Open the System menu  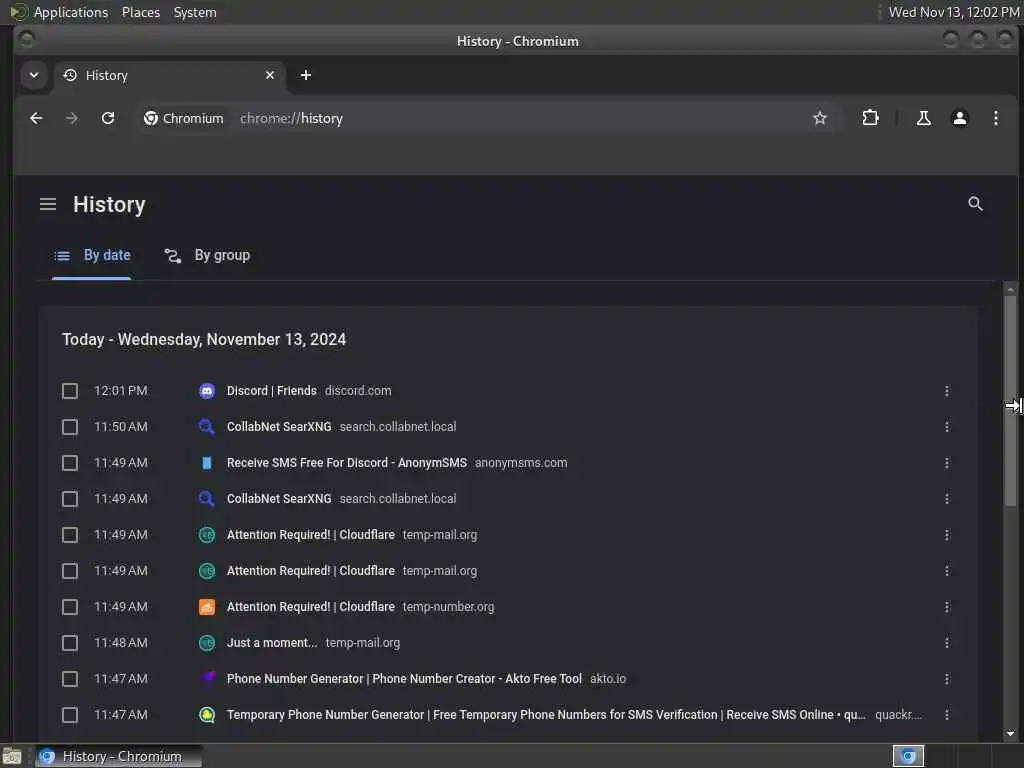195,12
